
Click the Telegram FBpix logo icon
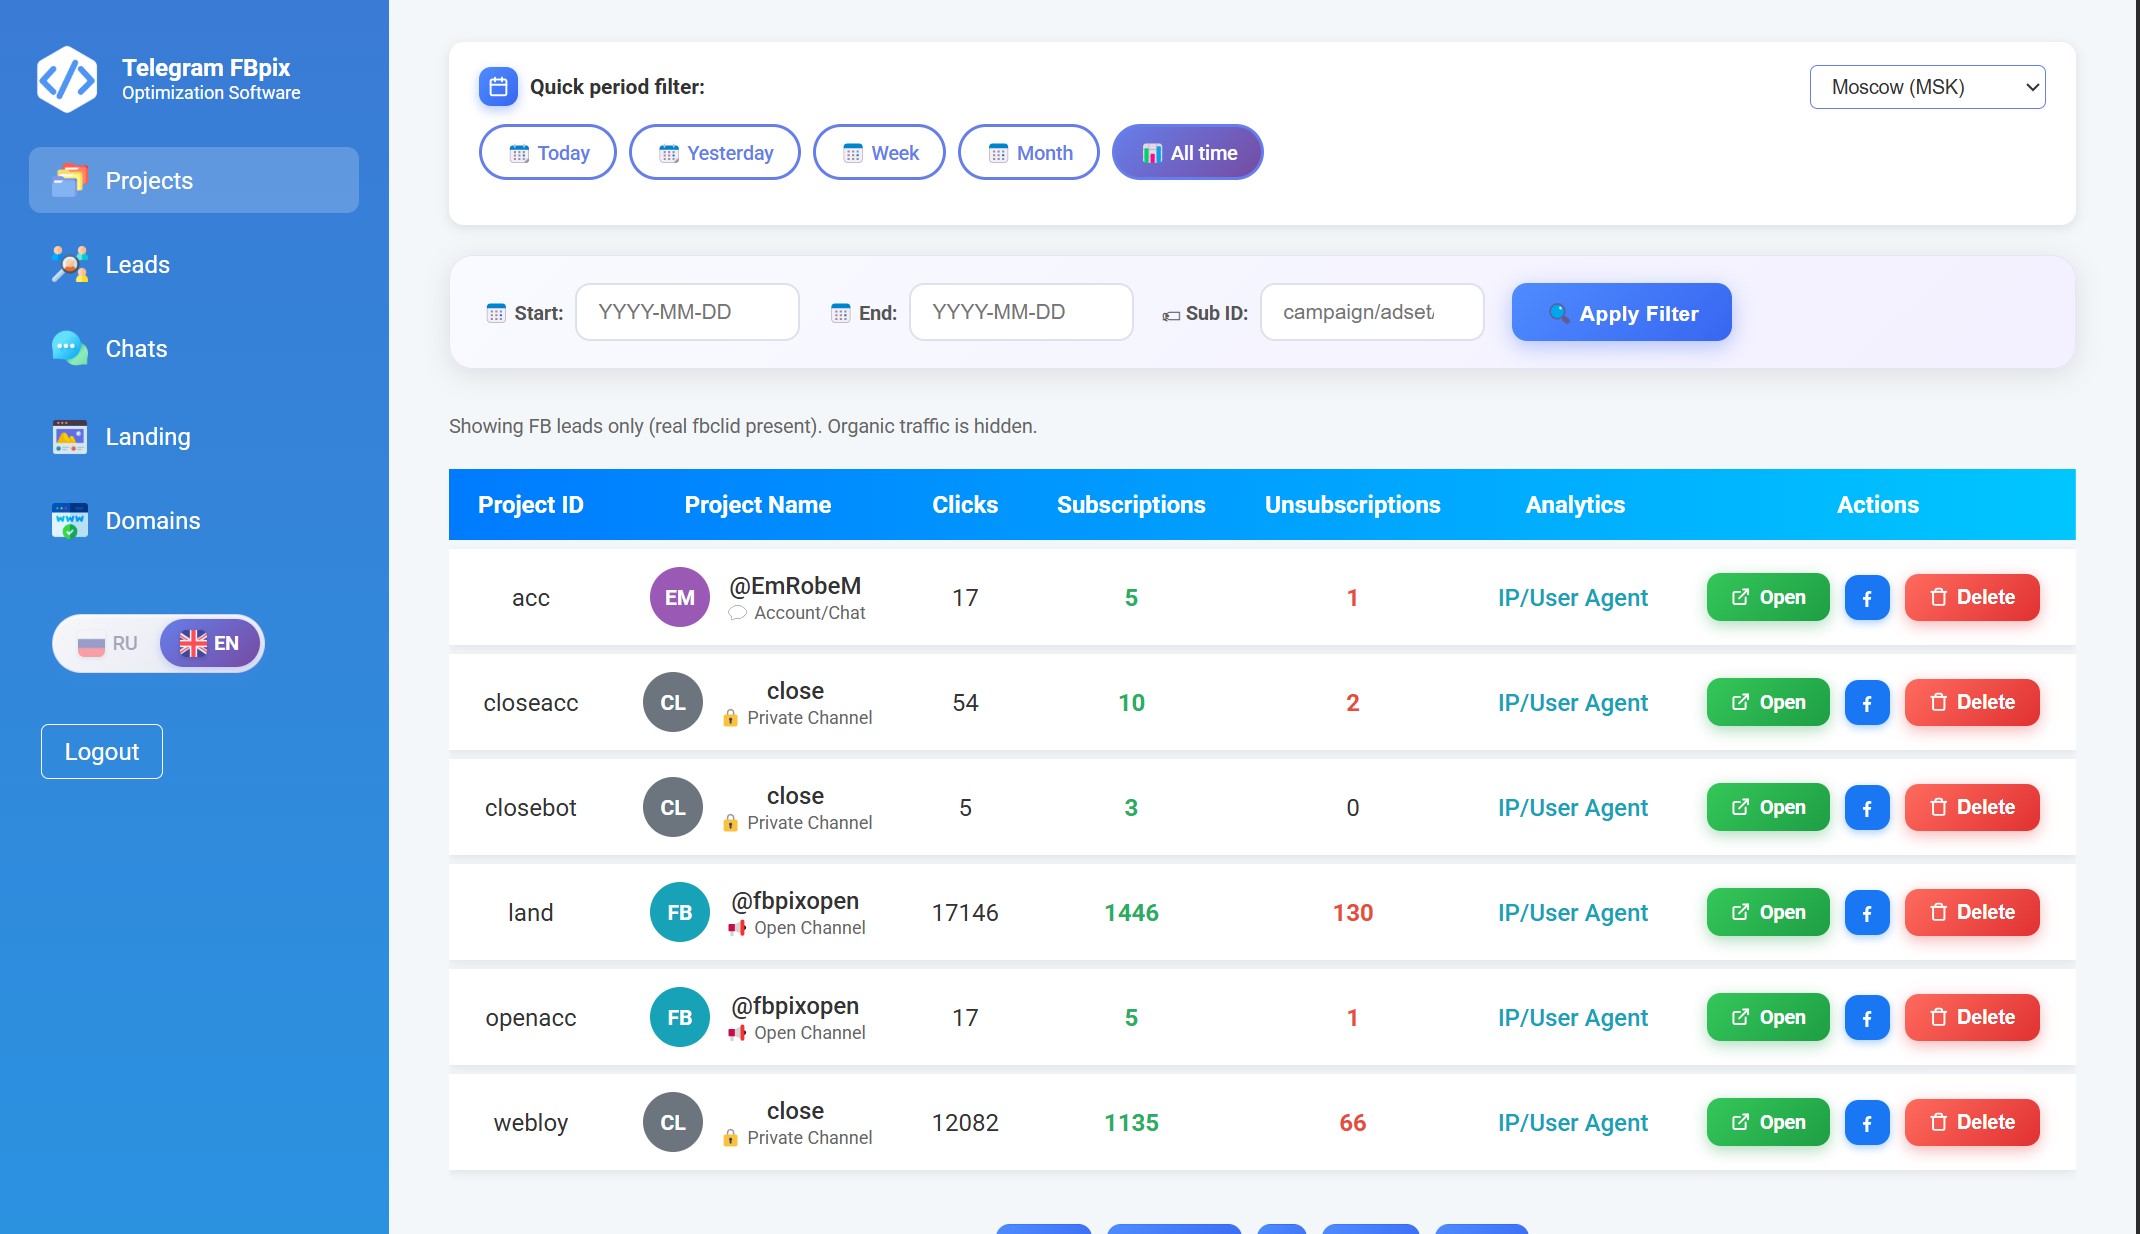(x=67, y=79)
